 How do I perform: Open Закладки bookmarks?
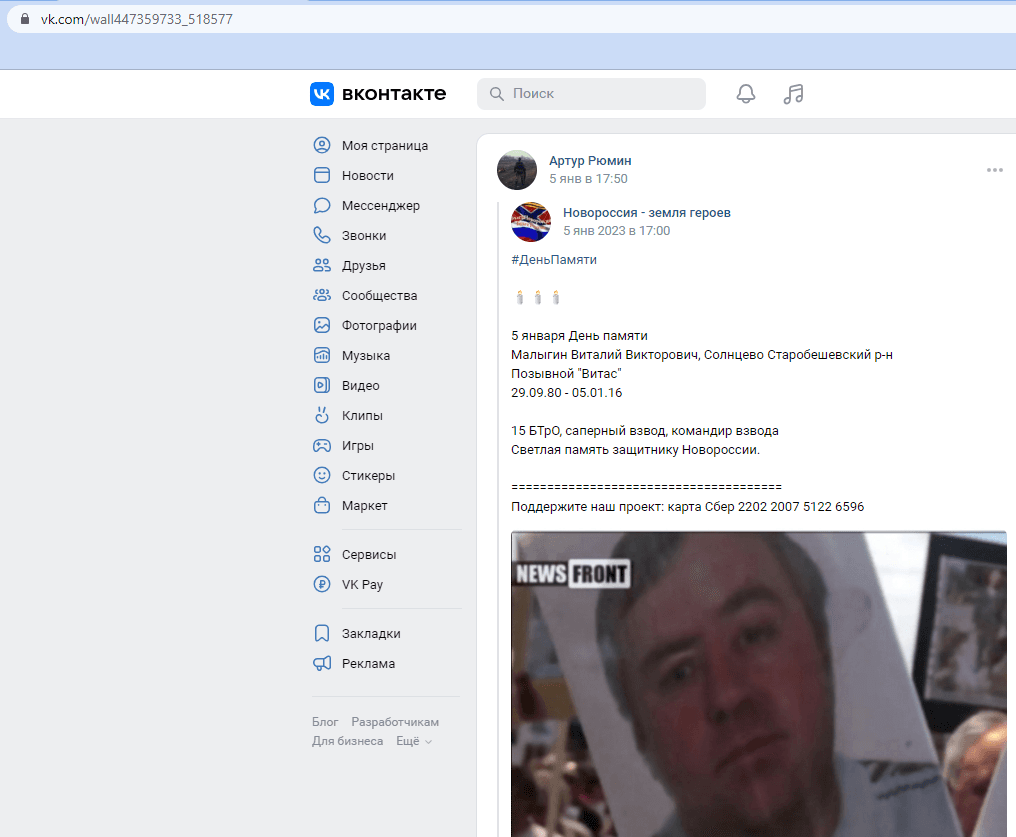pyautogui.click(x=370, y=634)
